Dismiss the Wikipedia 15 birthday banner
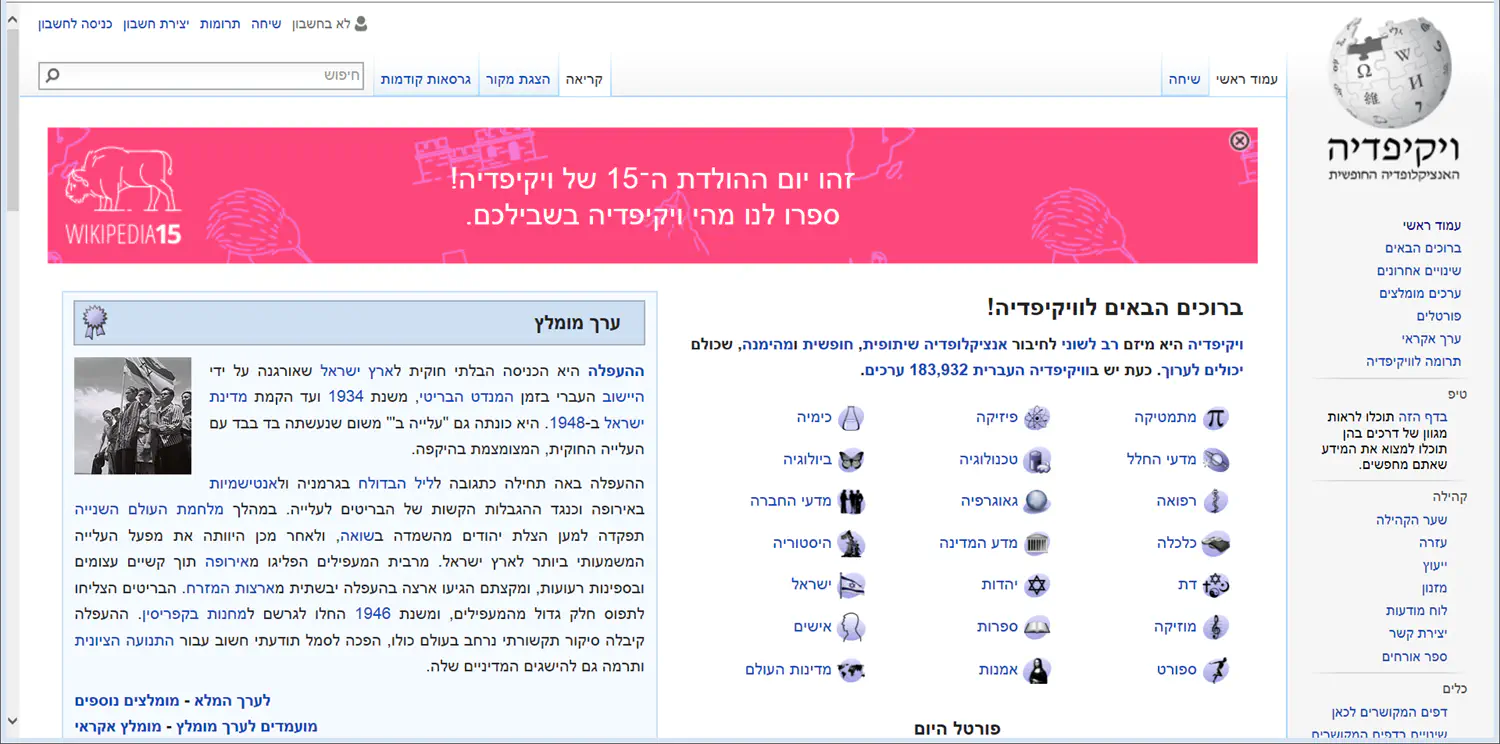1500x744 pixels. point(1239,141)
